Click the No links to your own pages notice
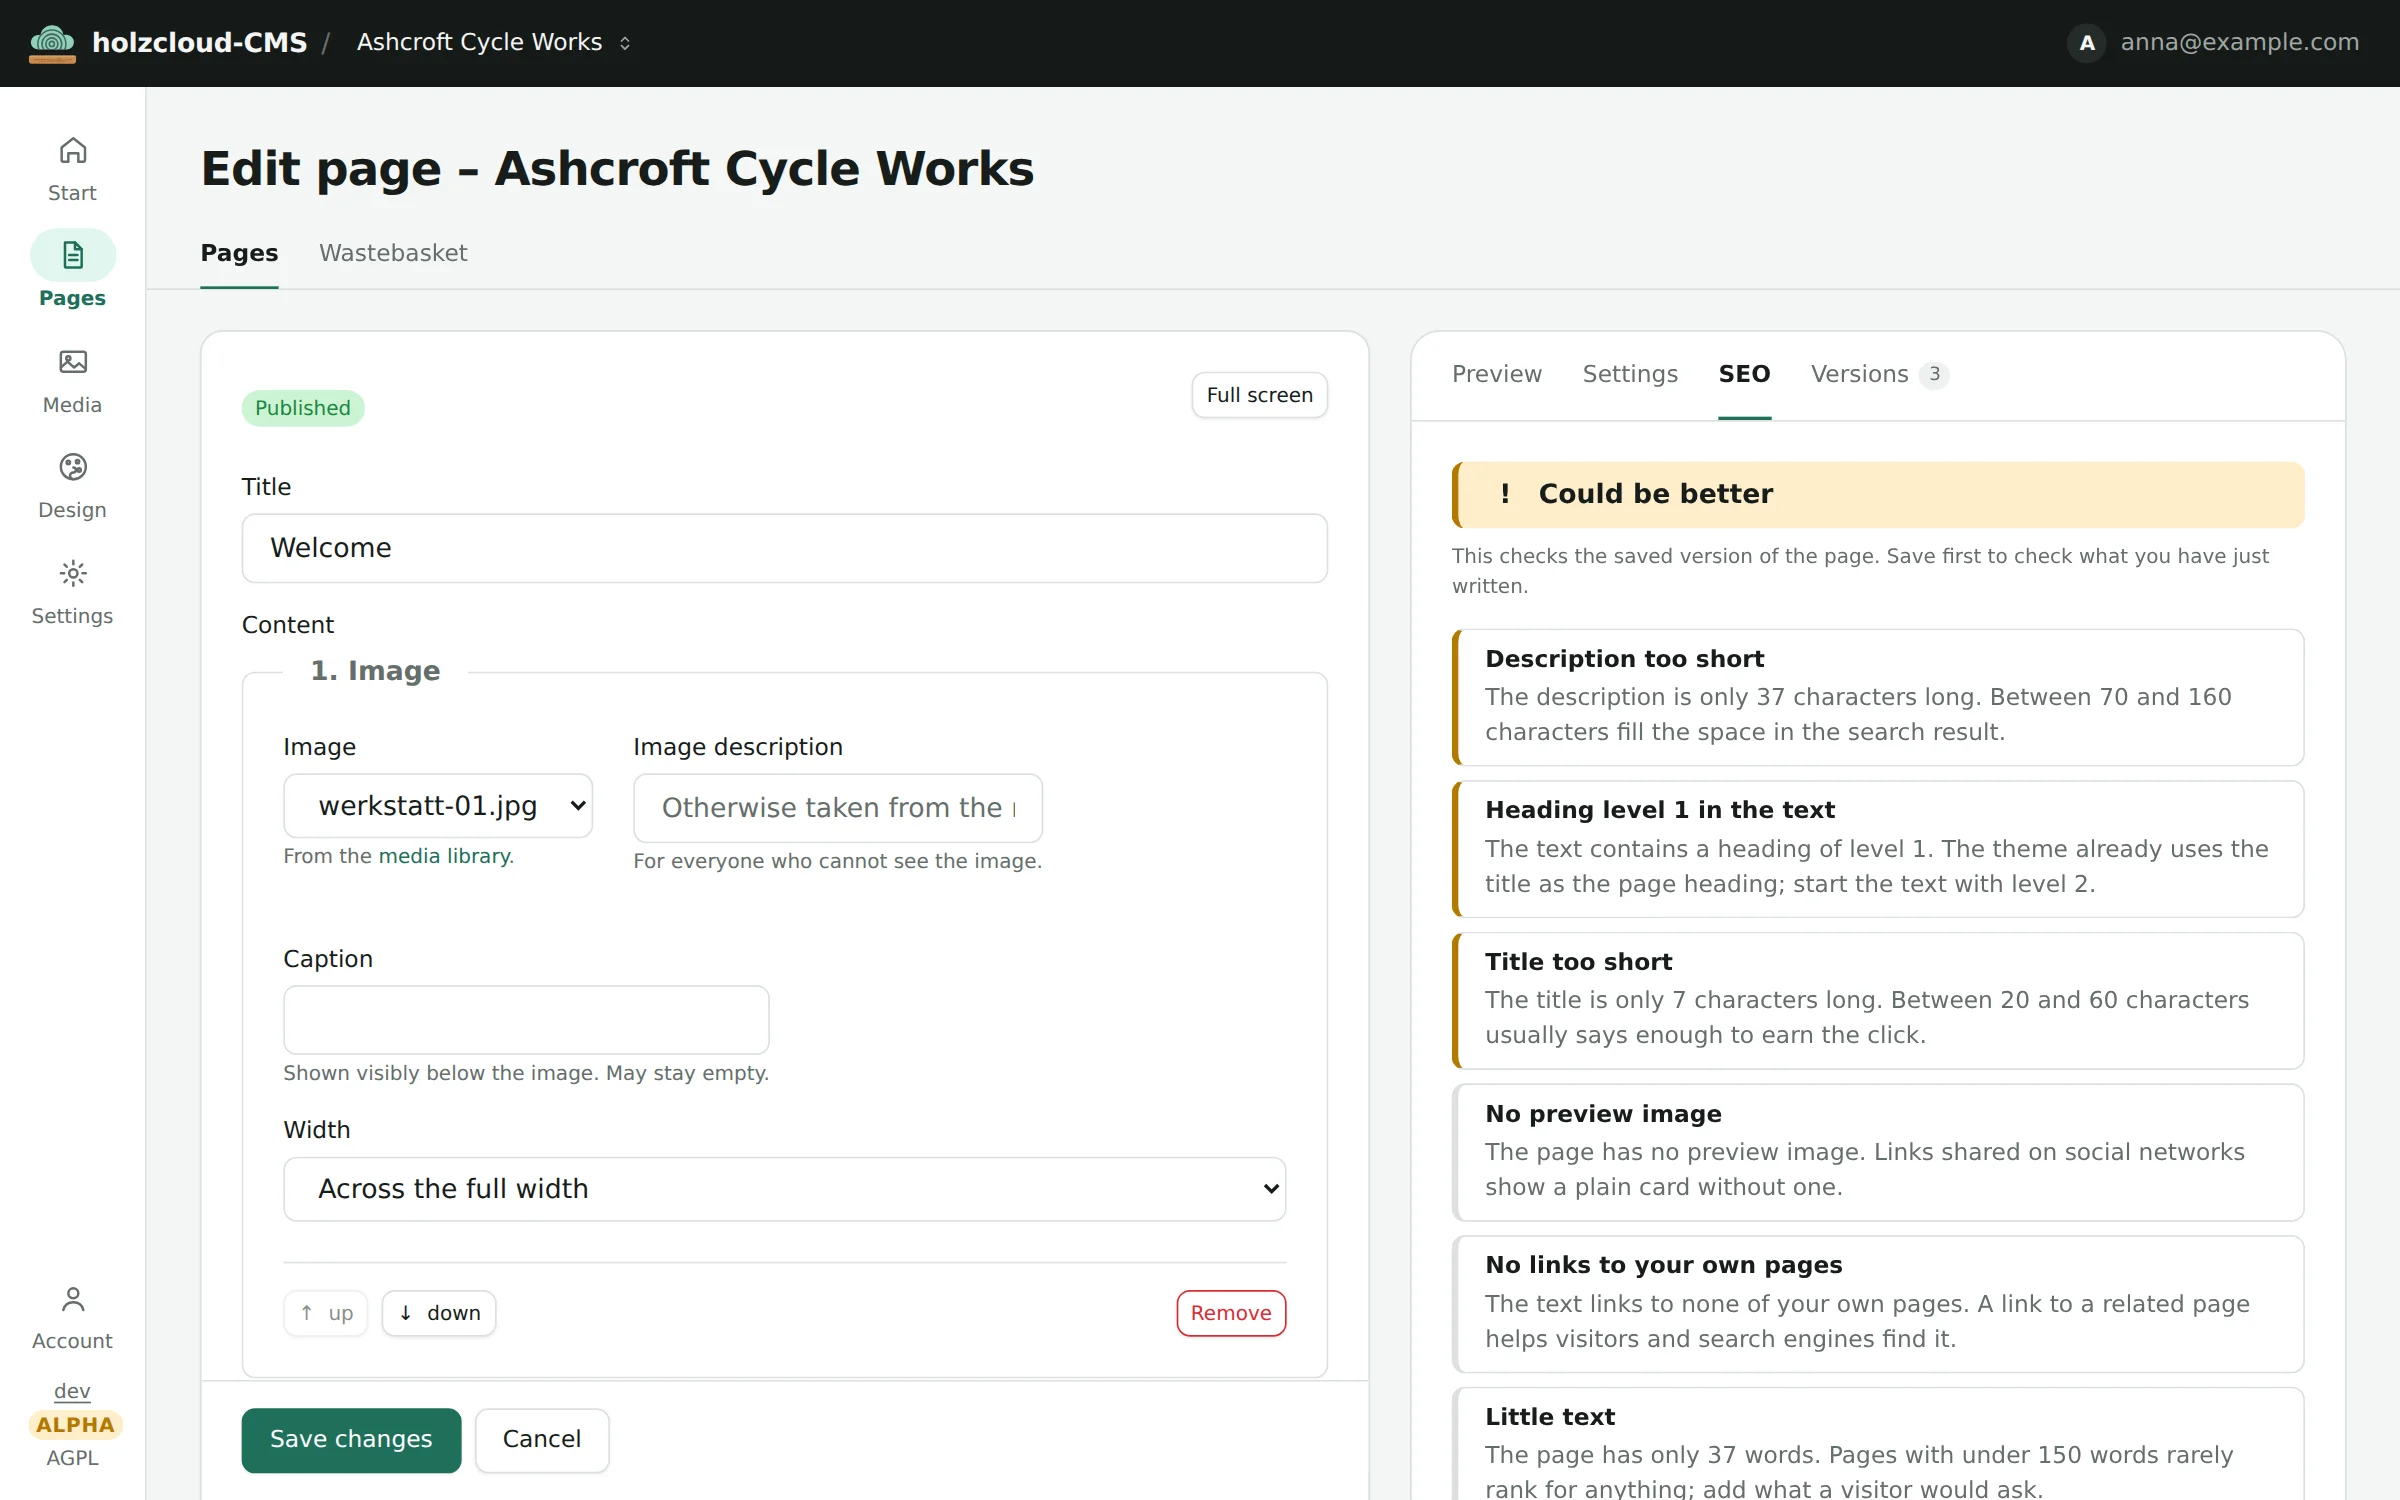This screenshot has height=1500, width=2400. (x=1878, y=1304)
